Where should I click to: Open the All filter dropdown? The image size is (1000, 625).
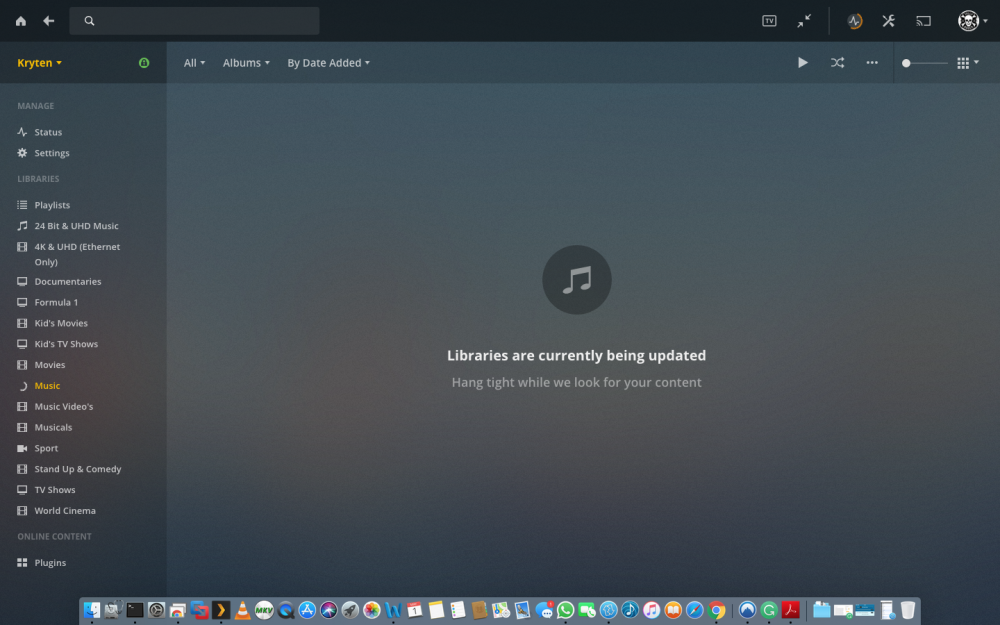(195, 62)
